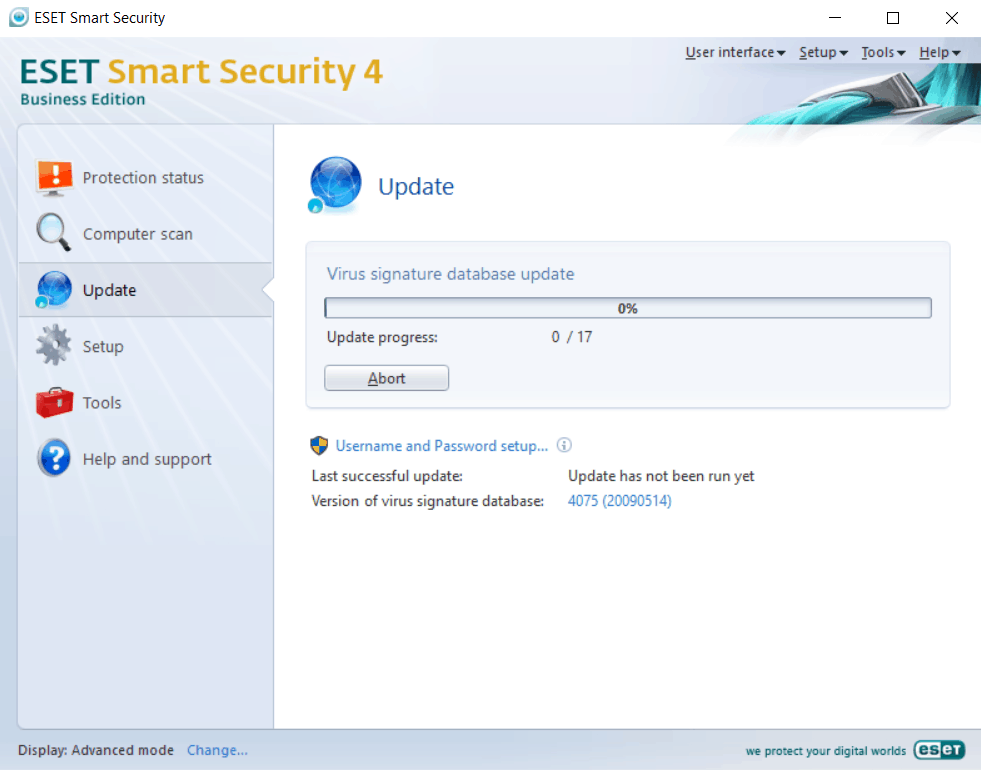Click Change display mode link
Image resolution: width=981 pixels, height=770 pixels.
[x=217, y=750]
